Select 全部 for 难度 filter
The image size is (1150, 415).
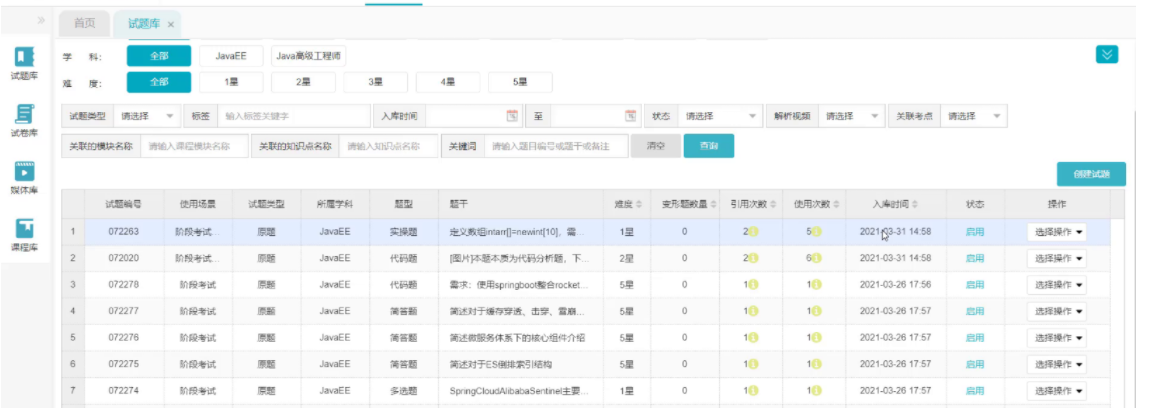[x=158, y=82]
